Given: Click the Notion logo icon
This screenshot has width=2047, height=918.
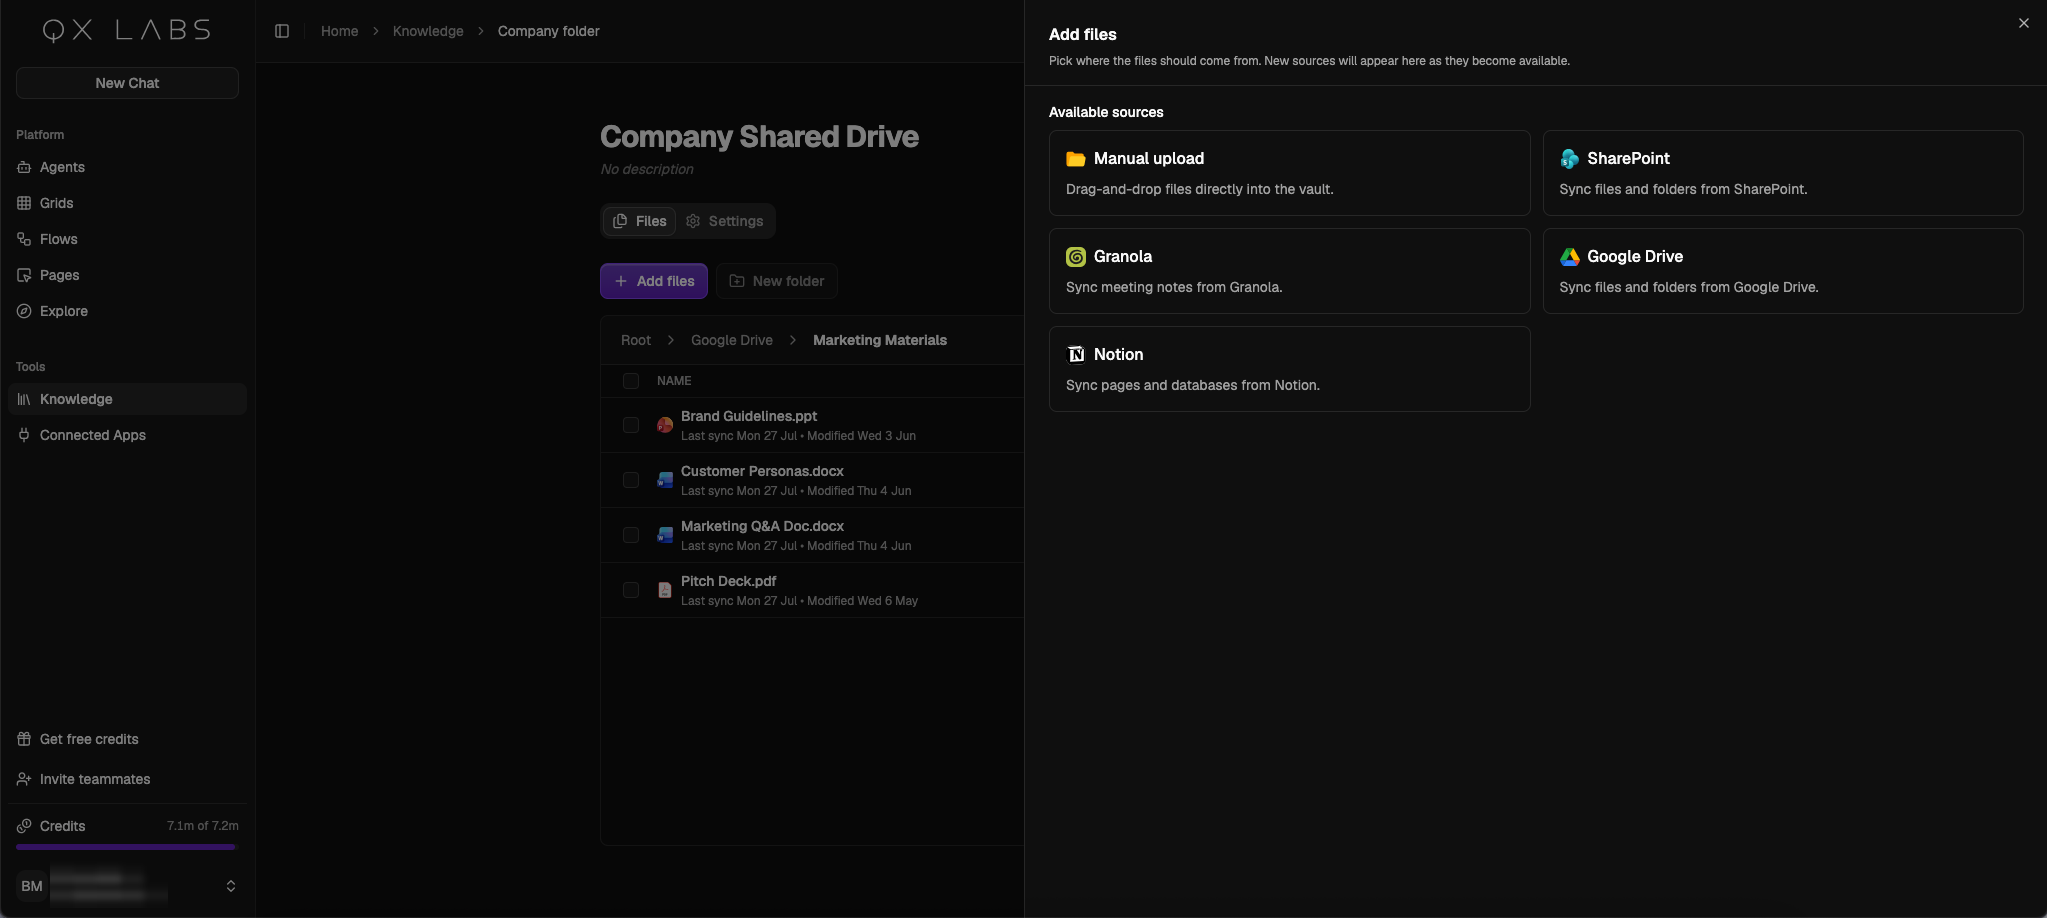Looking at the screenshot, I should [x=1076, y=355].
